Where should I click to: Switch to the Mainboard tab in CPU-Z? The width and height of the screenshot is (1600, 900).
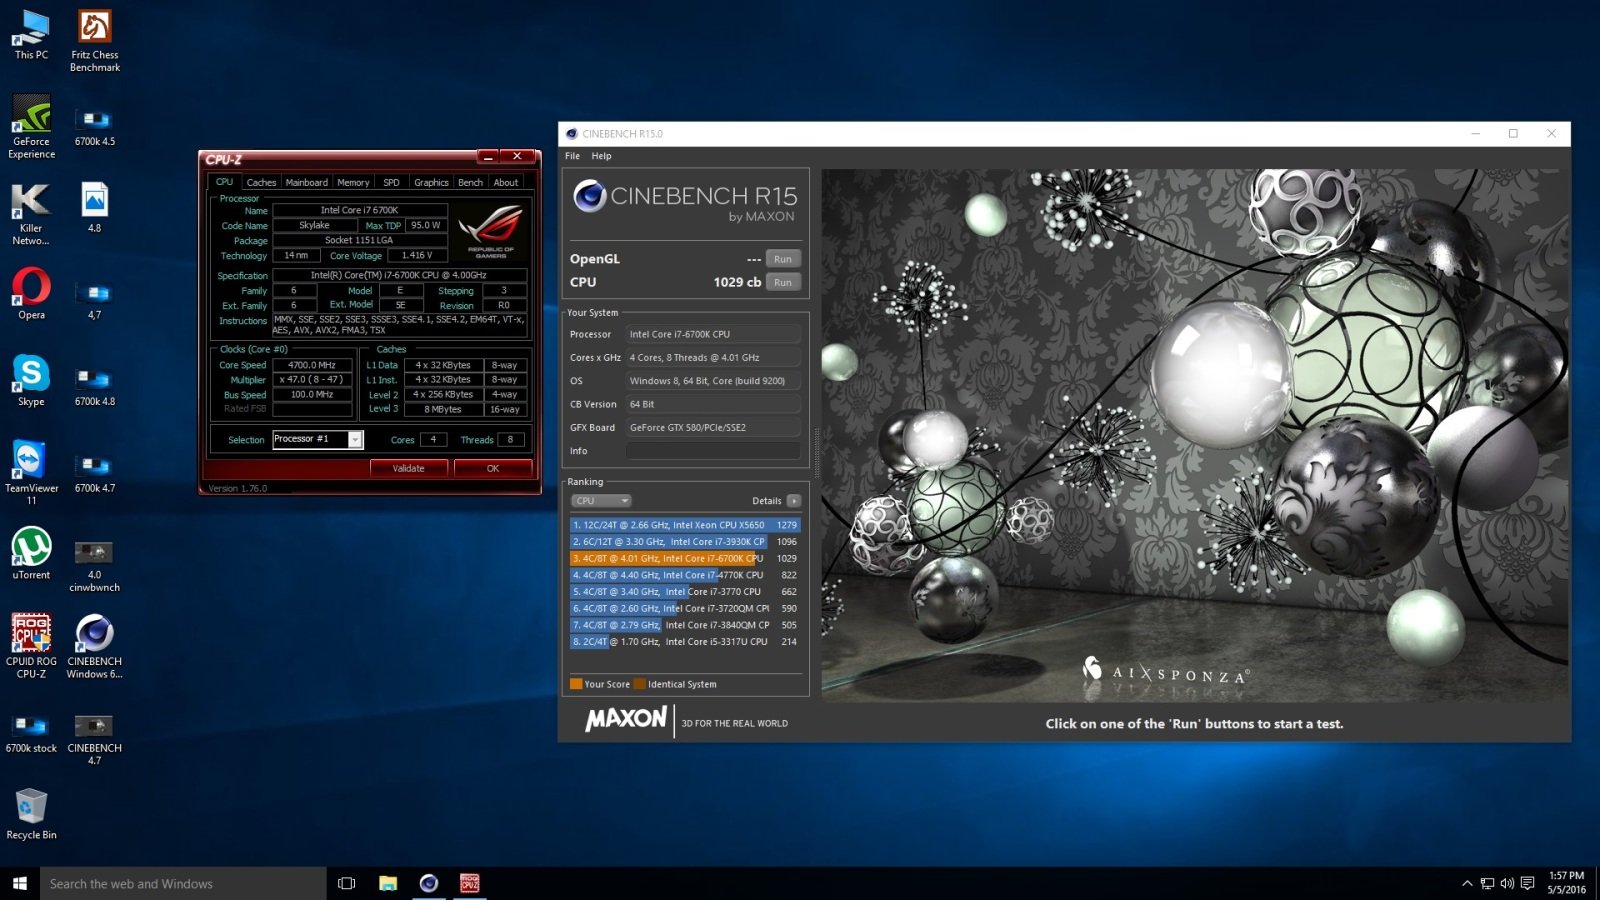point(306,183)
